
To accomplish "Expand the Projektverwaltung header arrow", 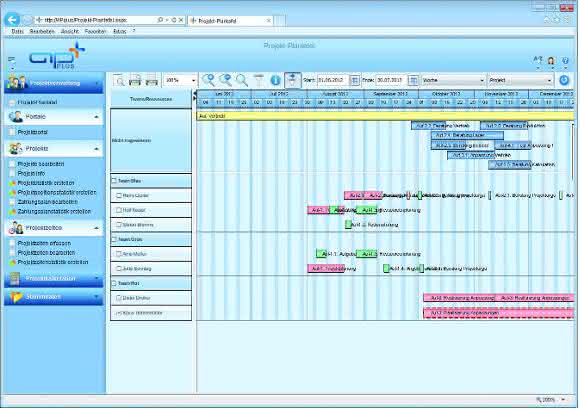I will [97, 83].
